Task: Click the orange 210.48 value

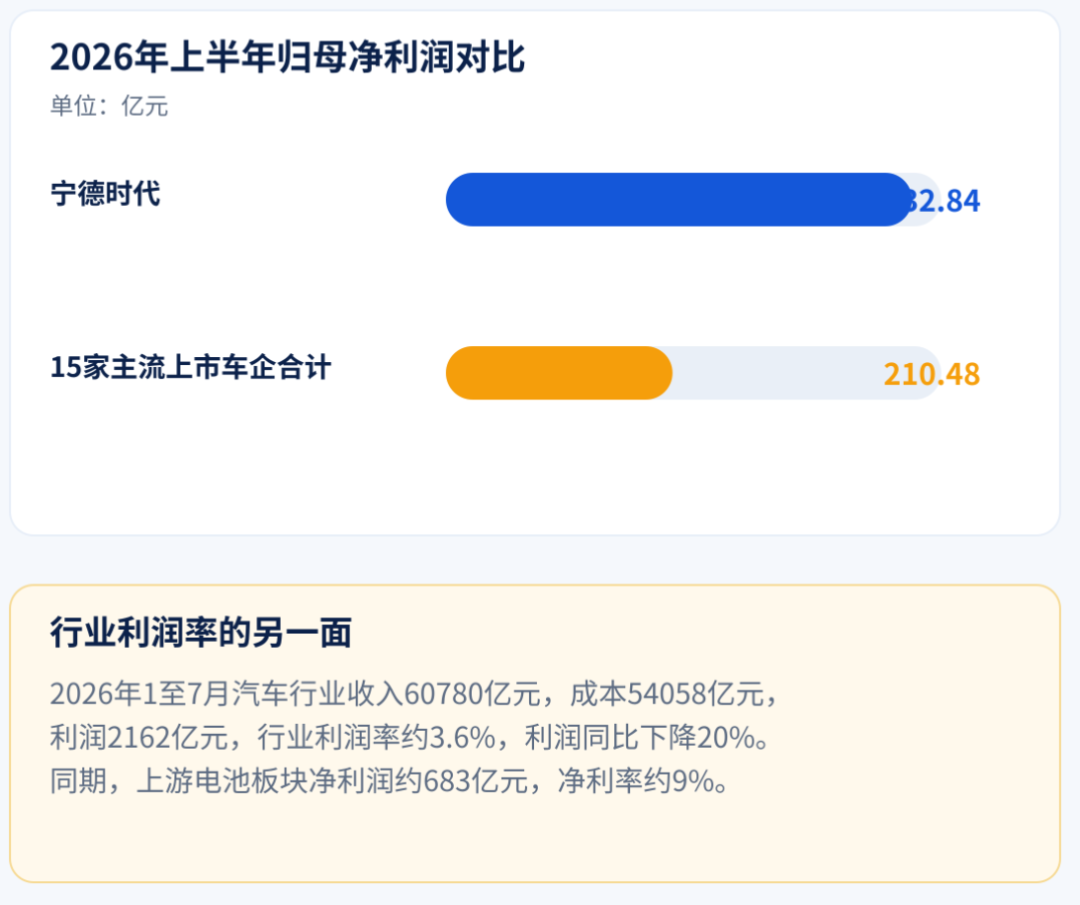Action: 932,374
